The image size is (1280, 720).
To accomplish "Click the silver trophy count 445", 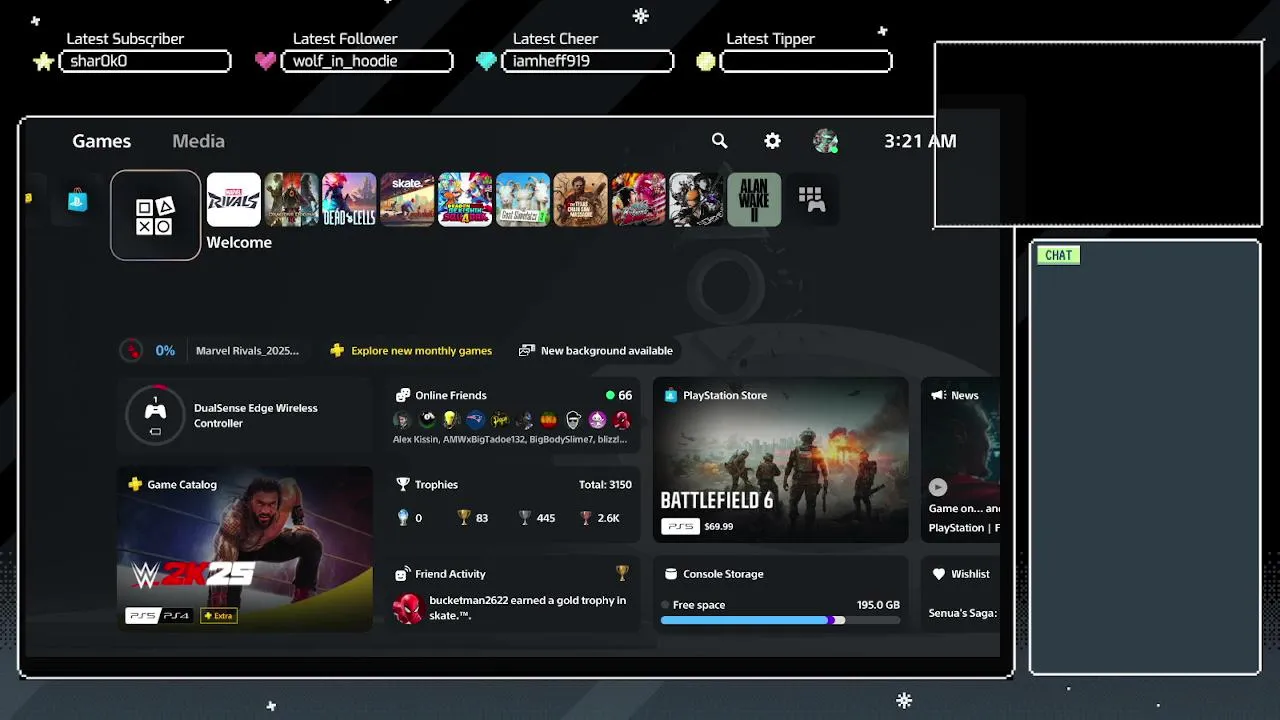I will pos(537,518).
